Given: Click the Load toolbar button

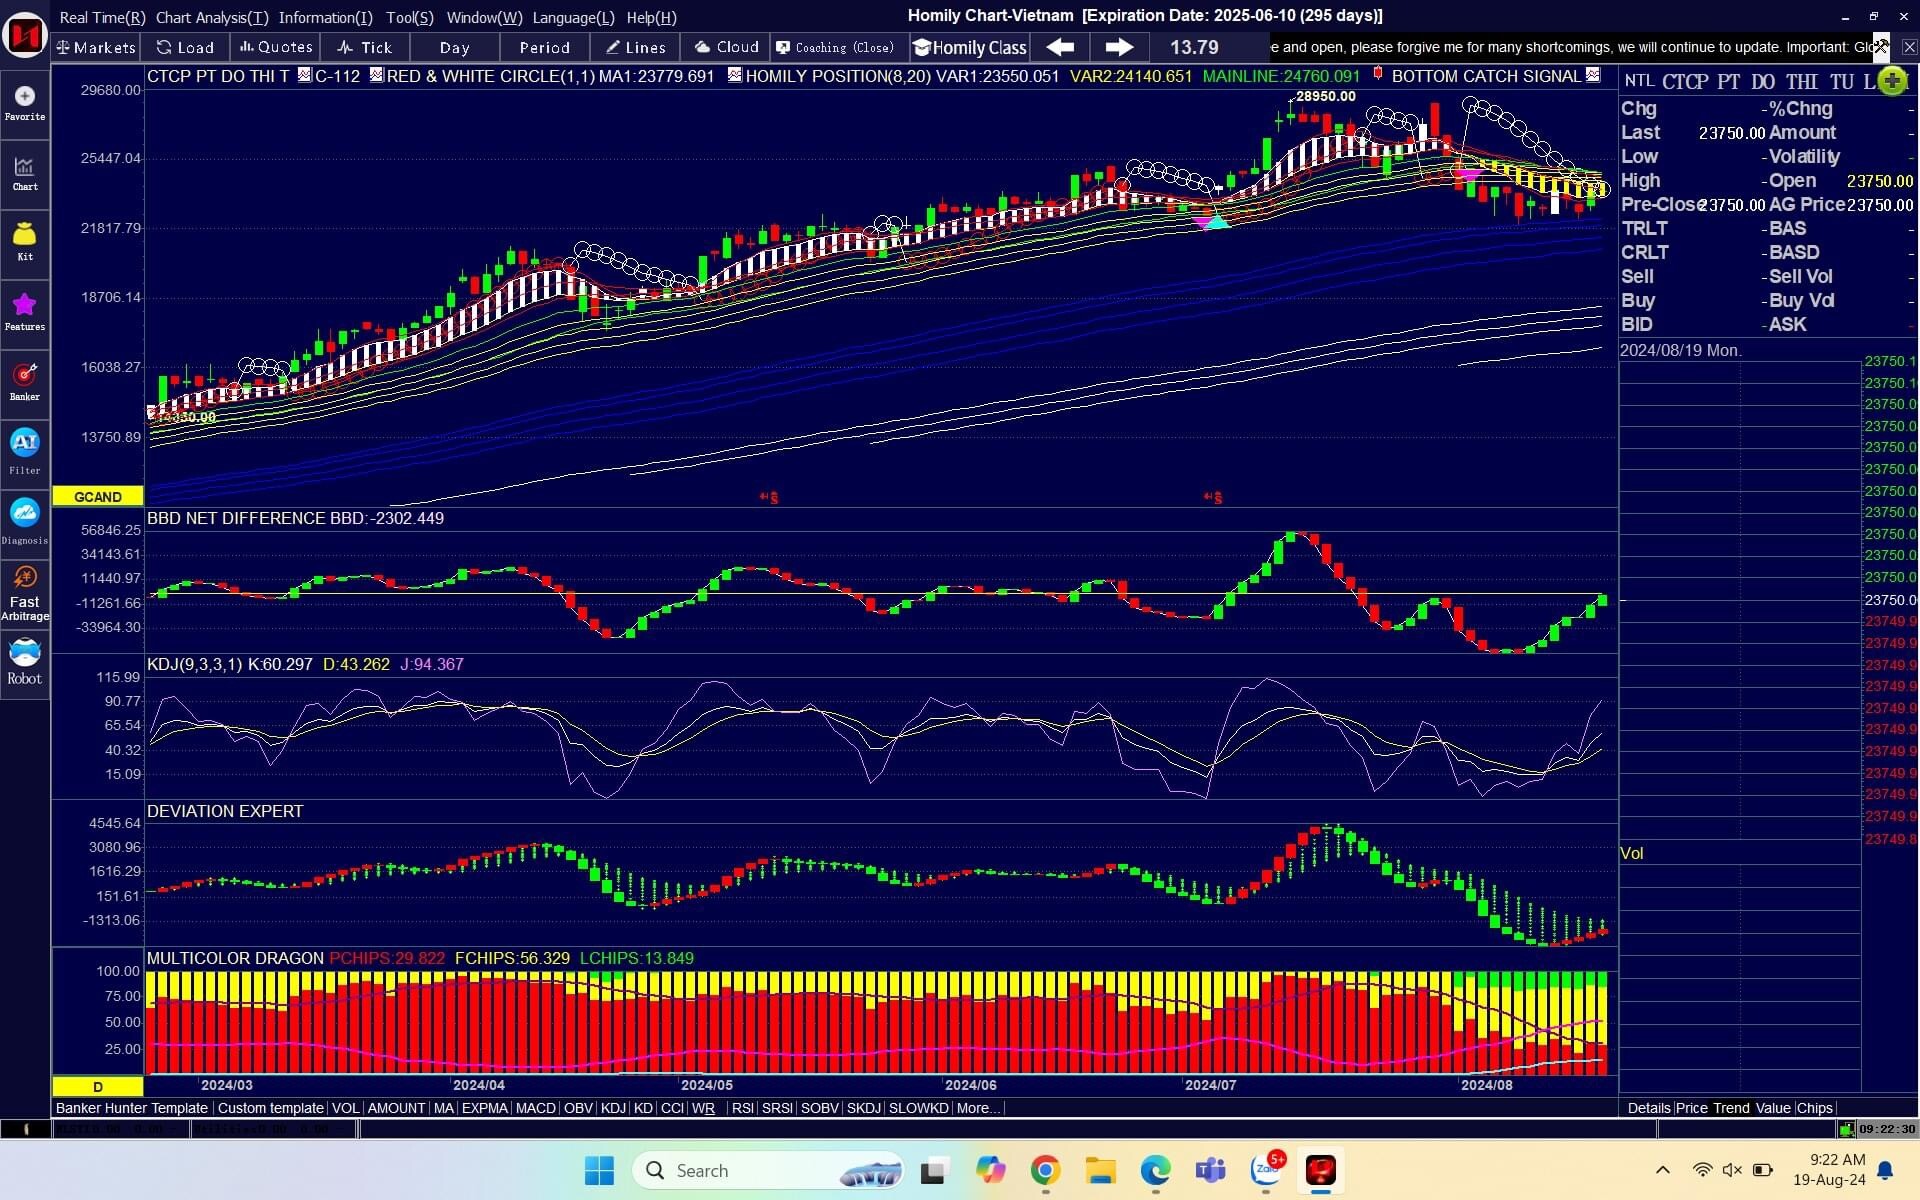Looking at the screenshot, I should click(186, 47).
